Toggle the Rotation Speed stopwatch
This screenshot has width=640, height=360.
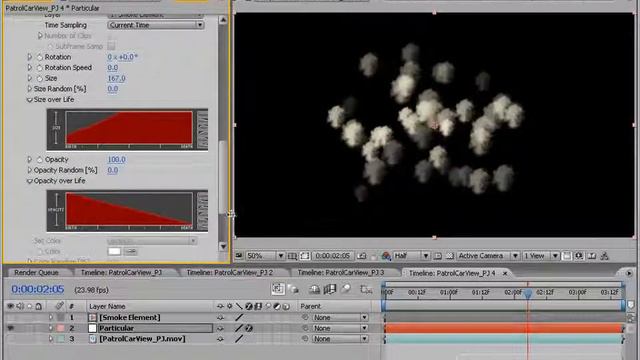pos(40,68)
